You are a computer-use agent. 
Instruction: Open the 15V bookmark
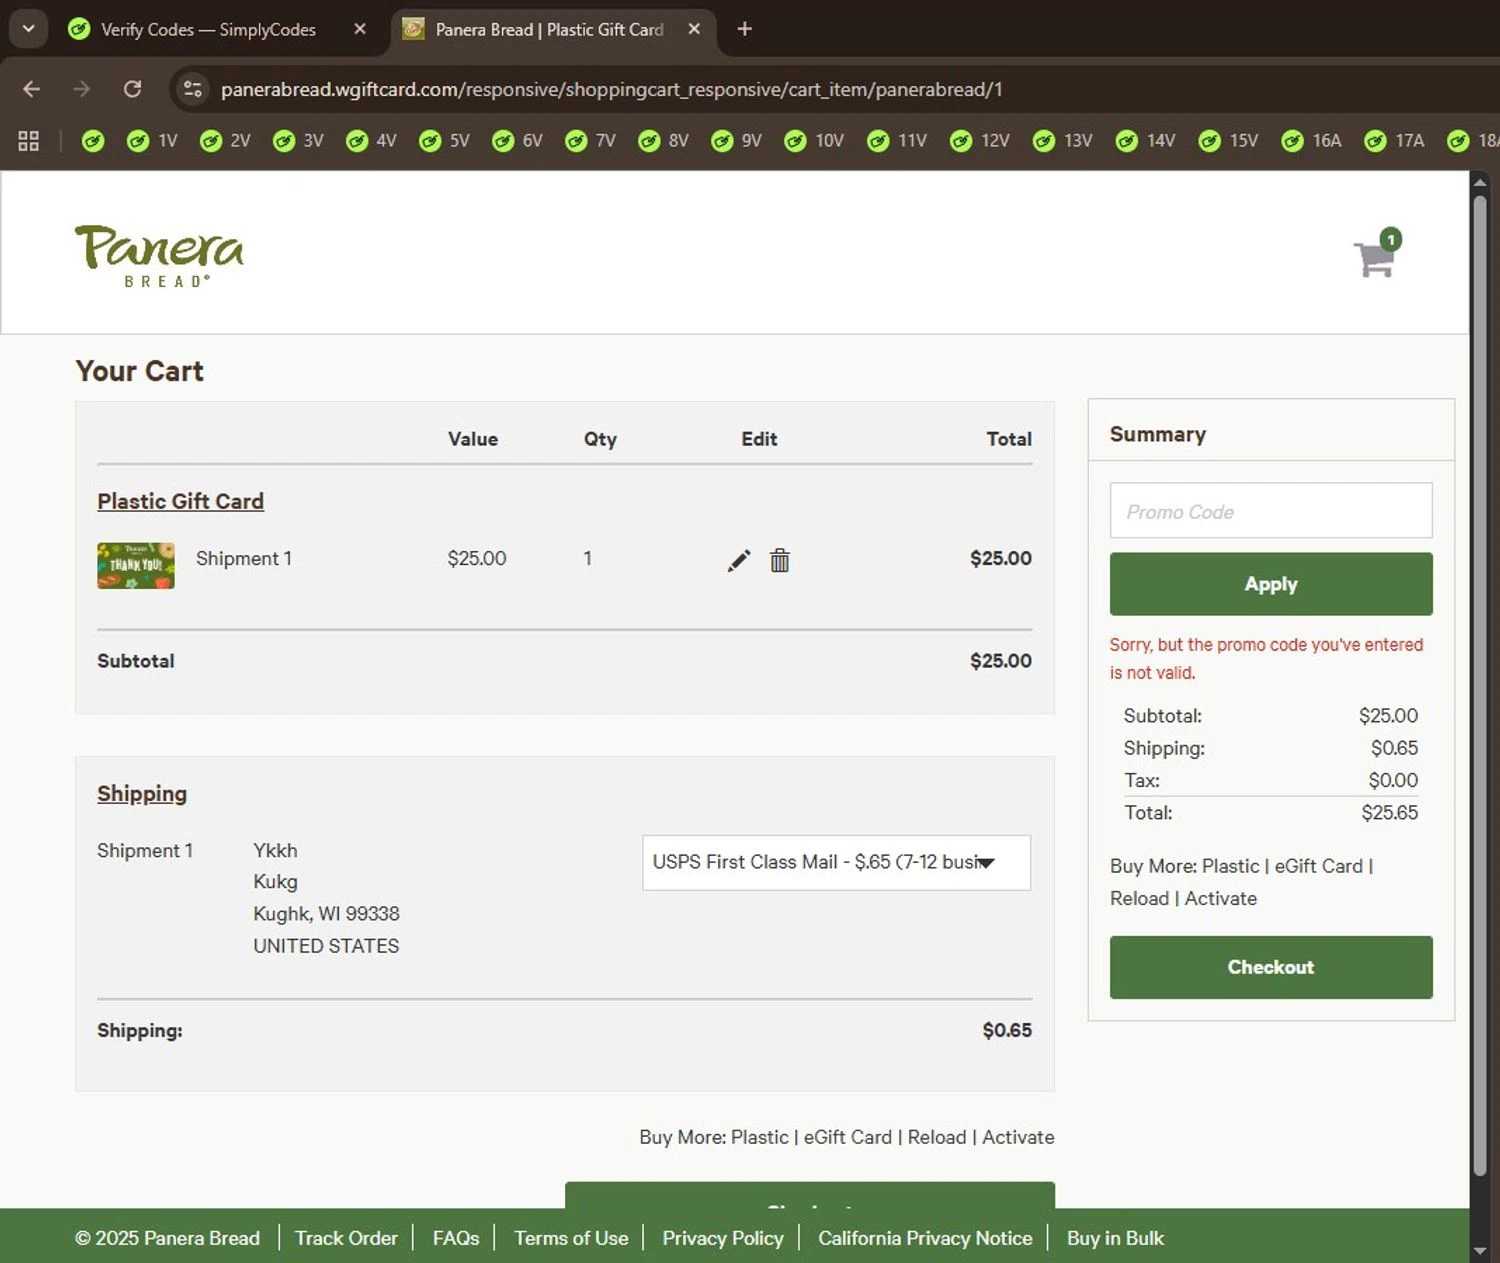coord(1229,141)
